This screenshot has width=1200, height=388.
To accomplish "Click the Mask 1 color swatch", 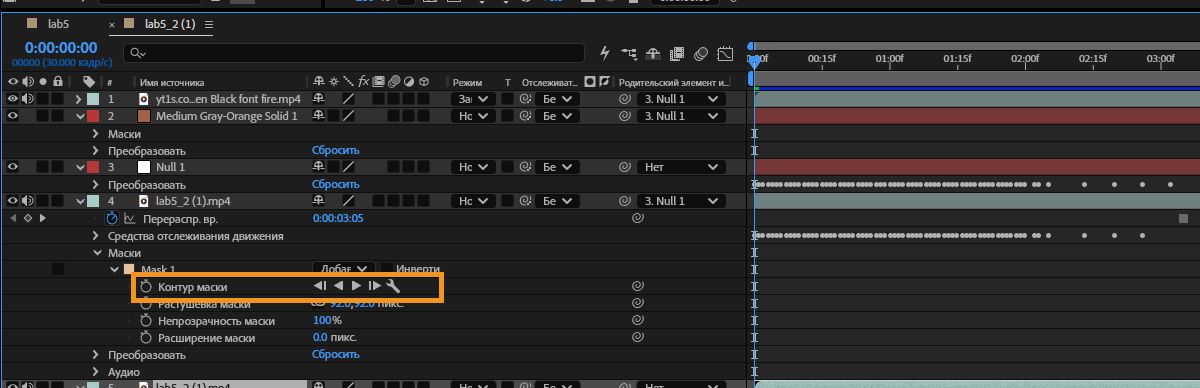I will pos(129,270).
